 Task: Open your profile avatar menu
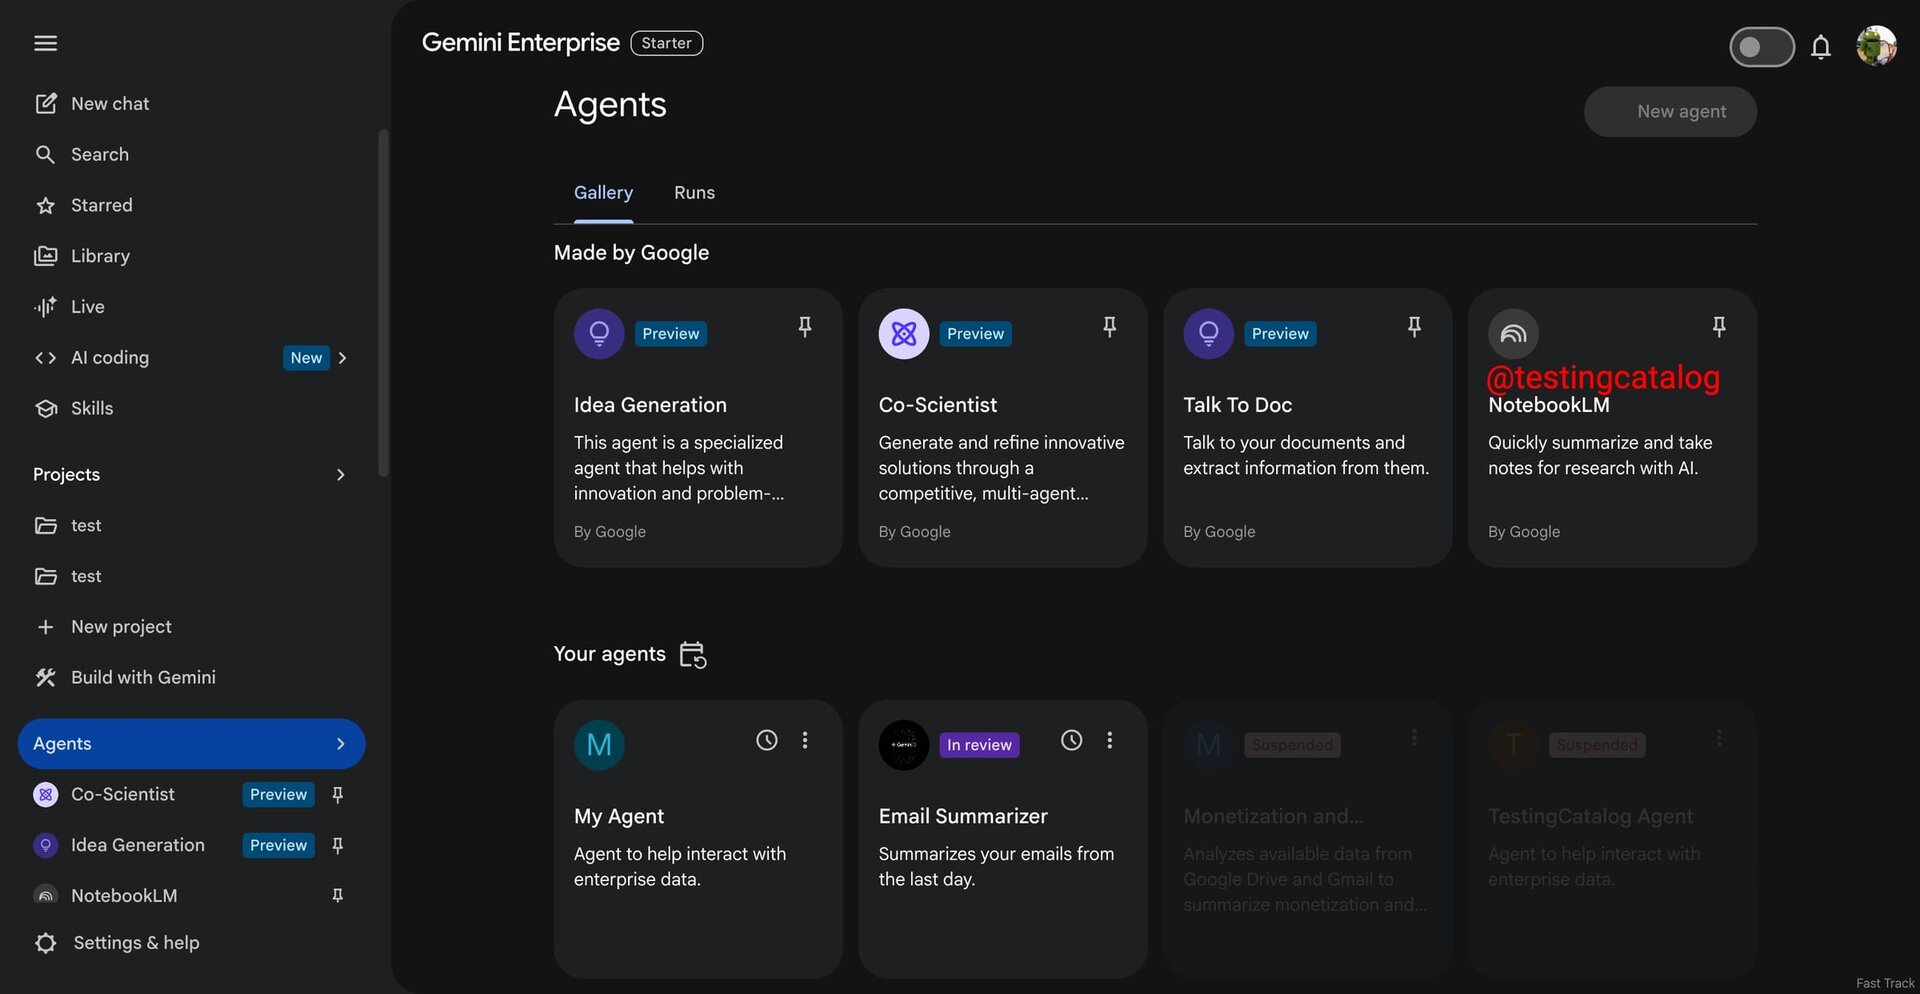(x=1877, y=46)
